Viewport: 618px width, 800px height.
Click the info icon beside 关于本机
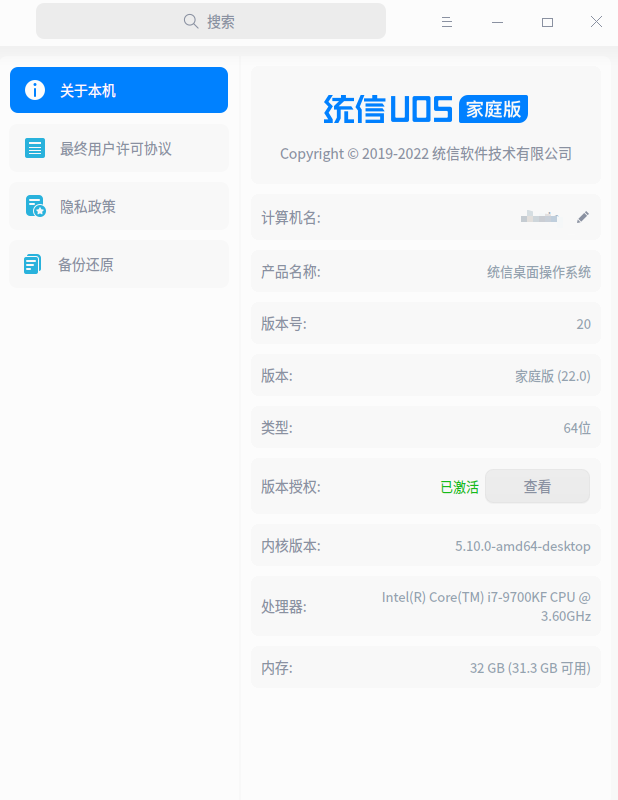click(x=35, y=90)
